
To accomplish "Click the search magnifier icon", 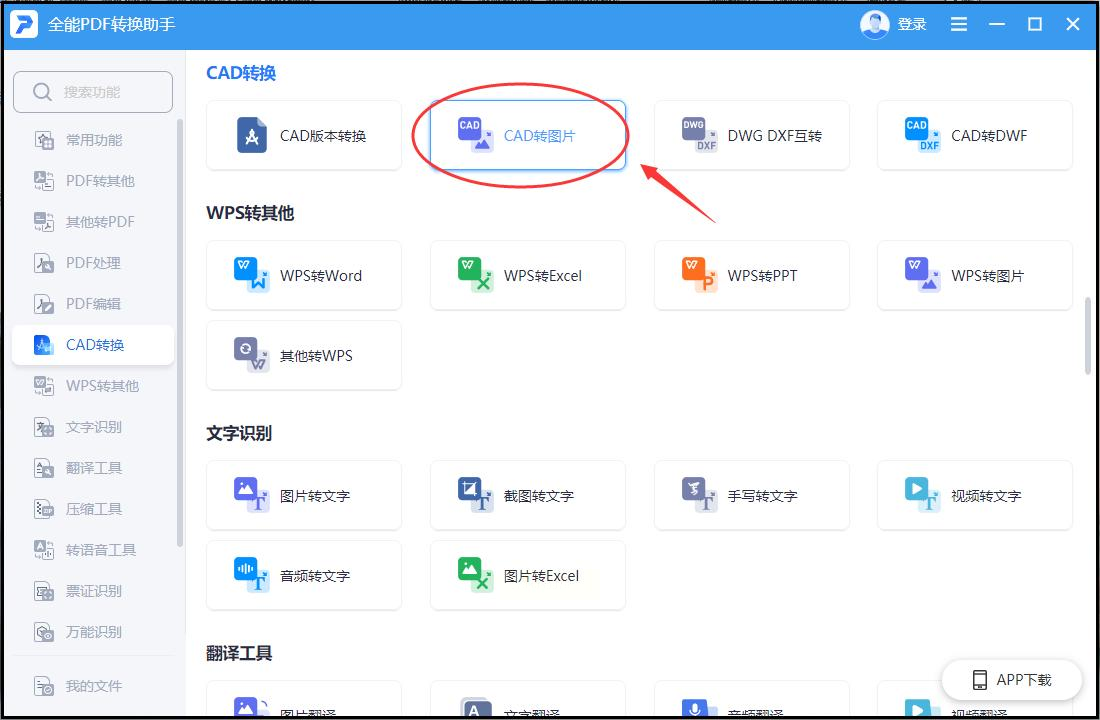I will coord(42,92).
